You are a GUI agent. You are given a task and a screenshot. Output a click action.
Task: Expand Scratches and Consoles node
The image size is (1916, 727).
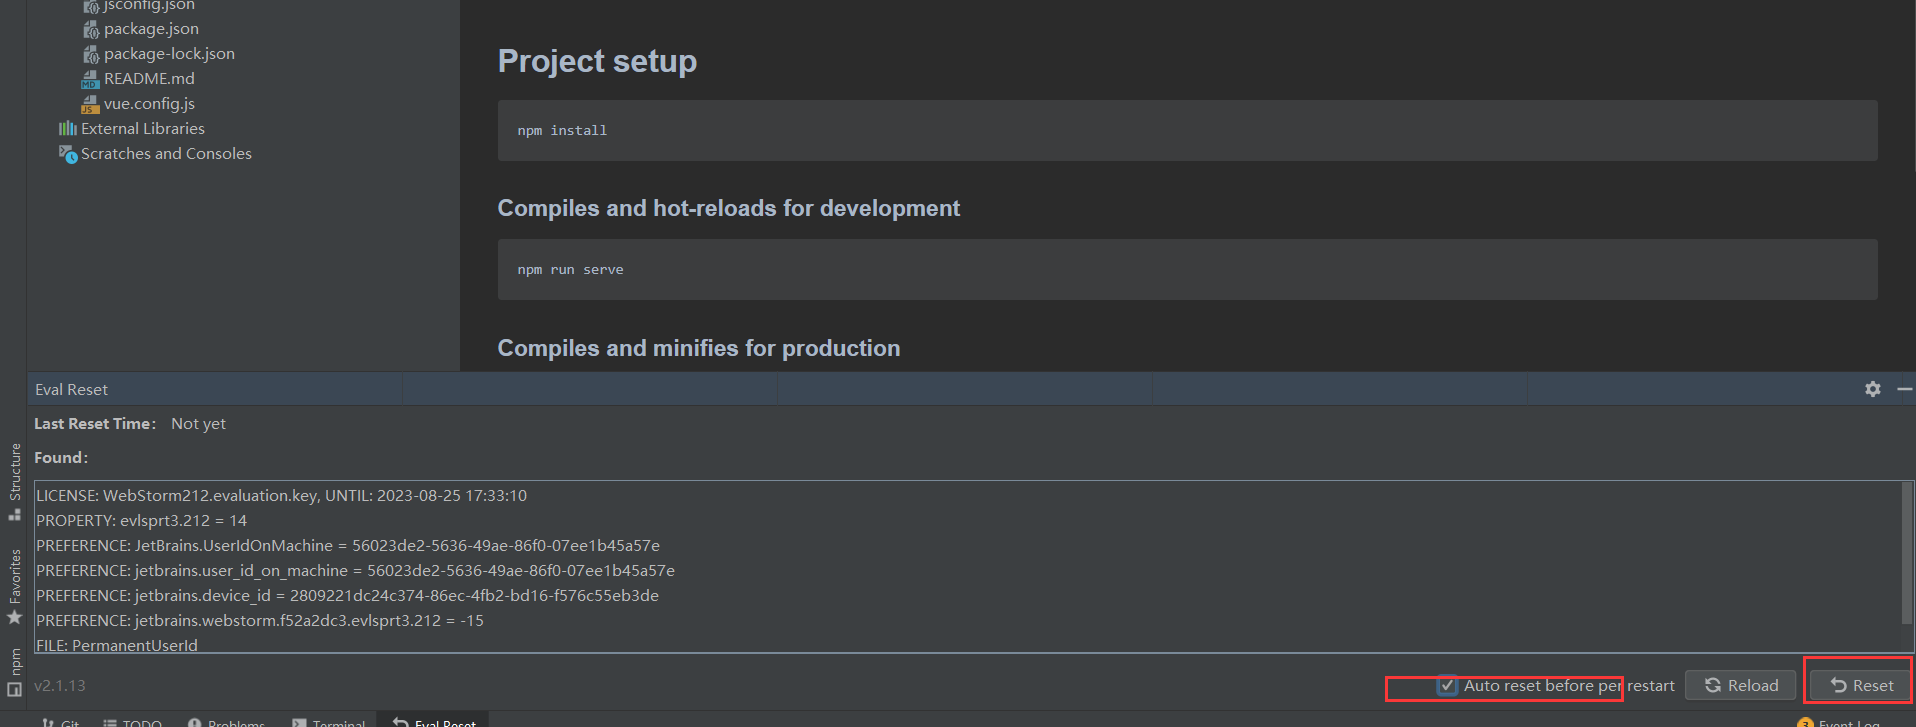[166, 153]
